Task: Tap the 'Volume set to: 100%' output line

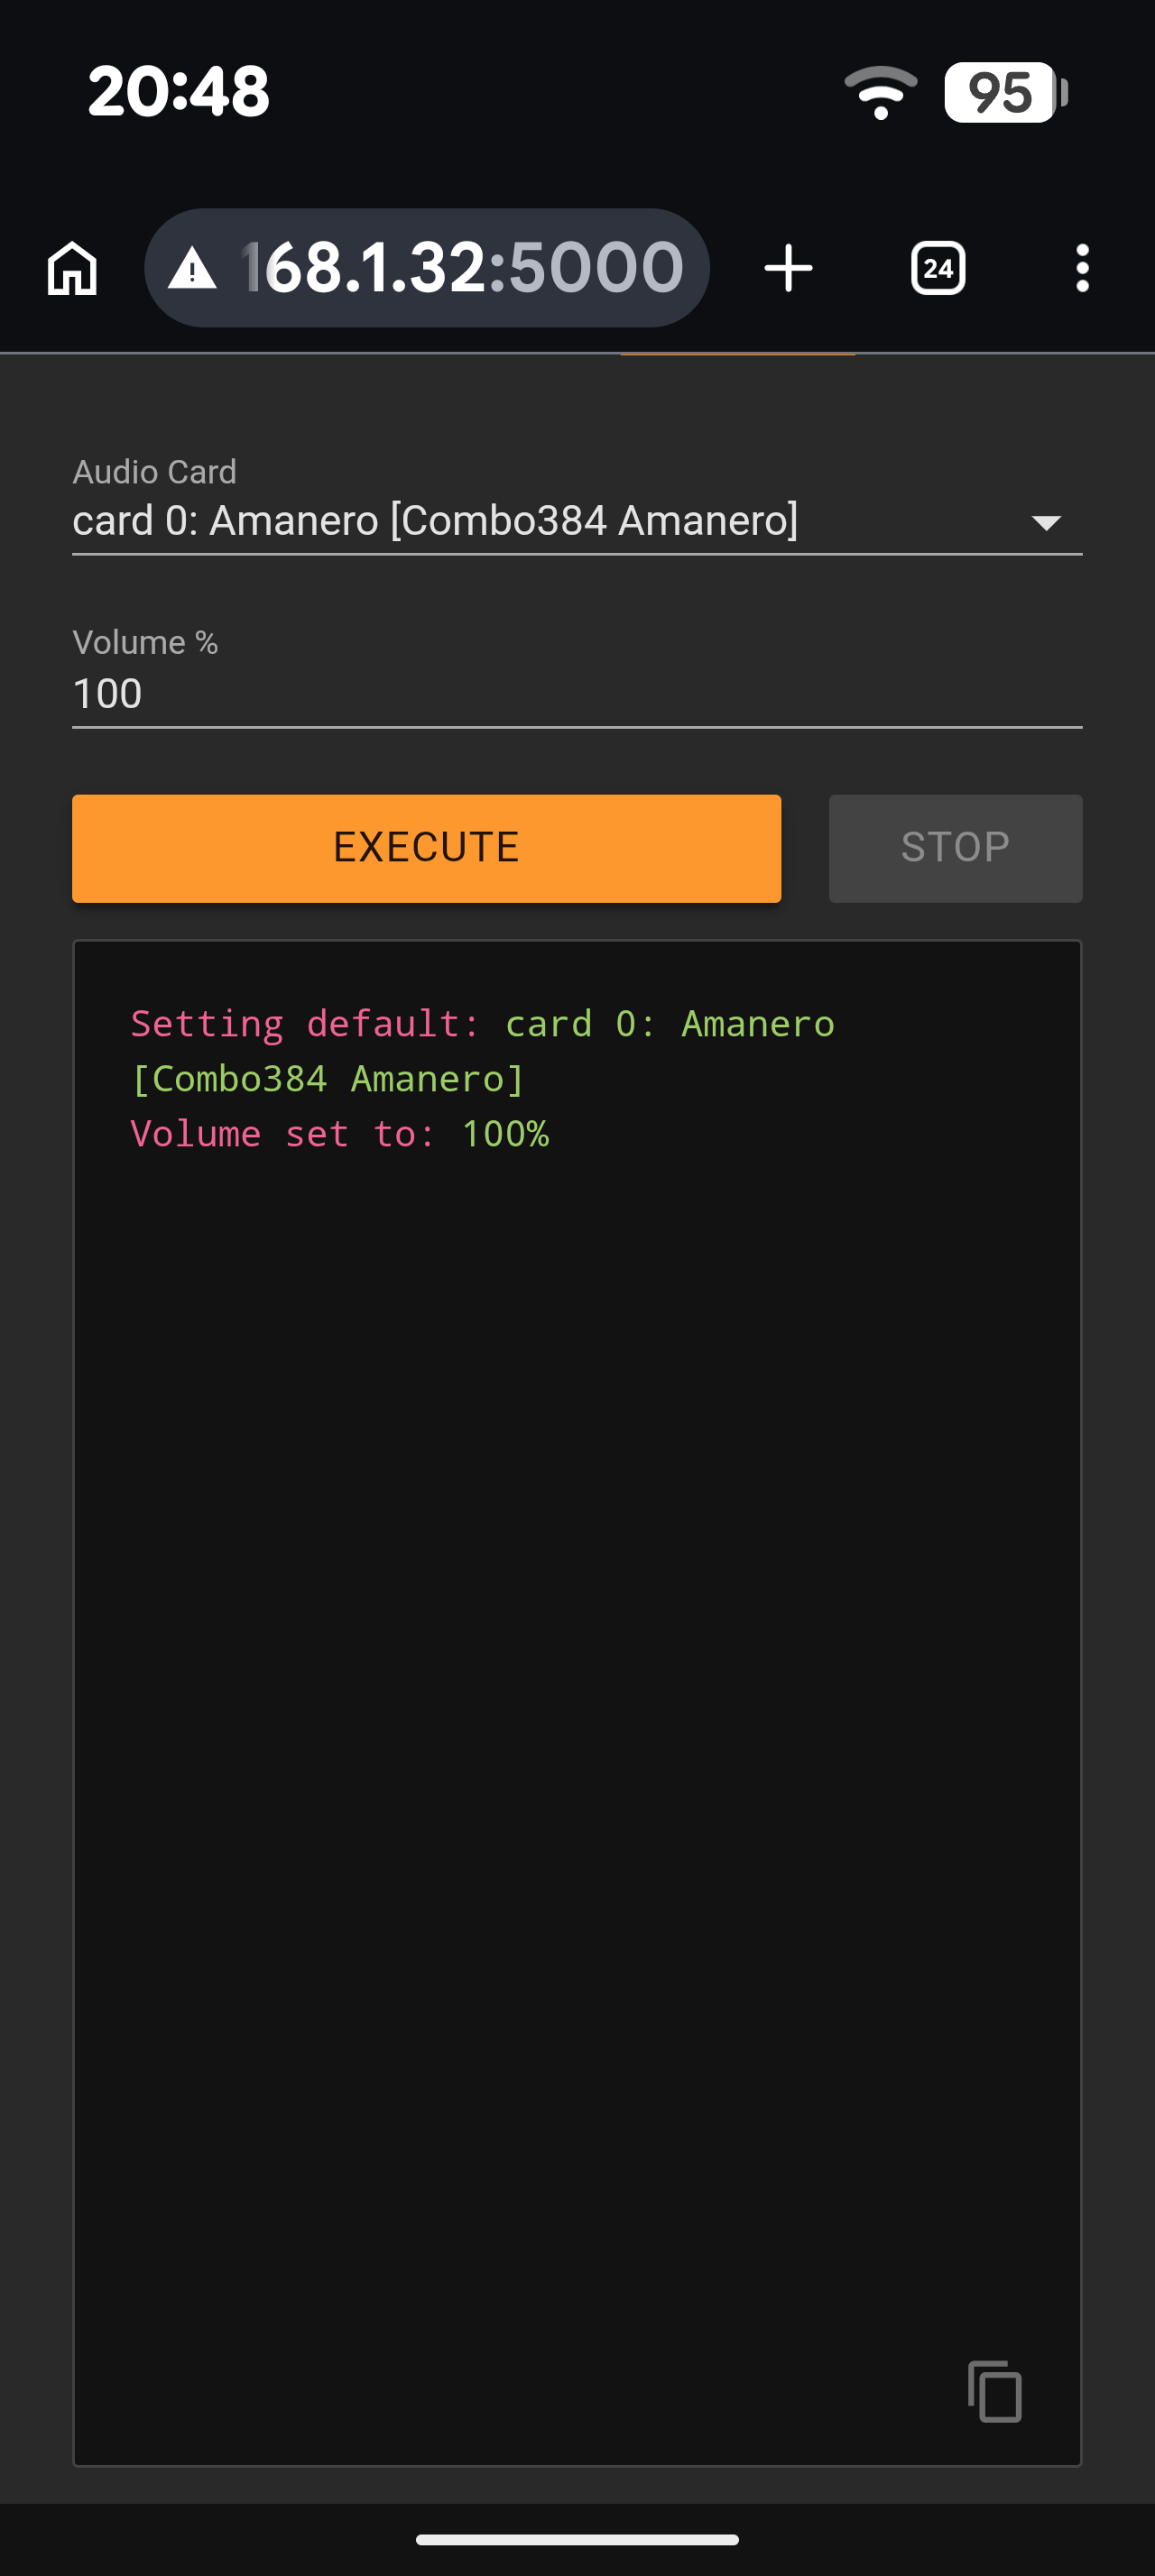Action: point(340,1134)
